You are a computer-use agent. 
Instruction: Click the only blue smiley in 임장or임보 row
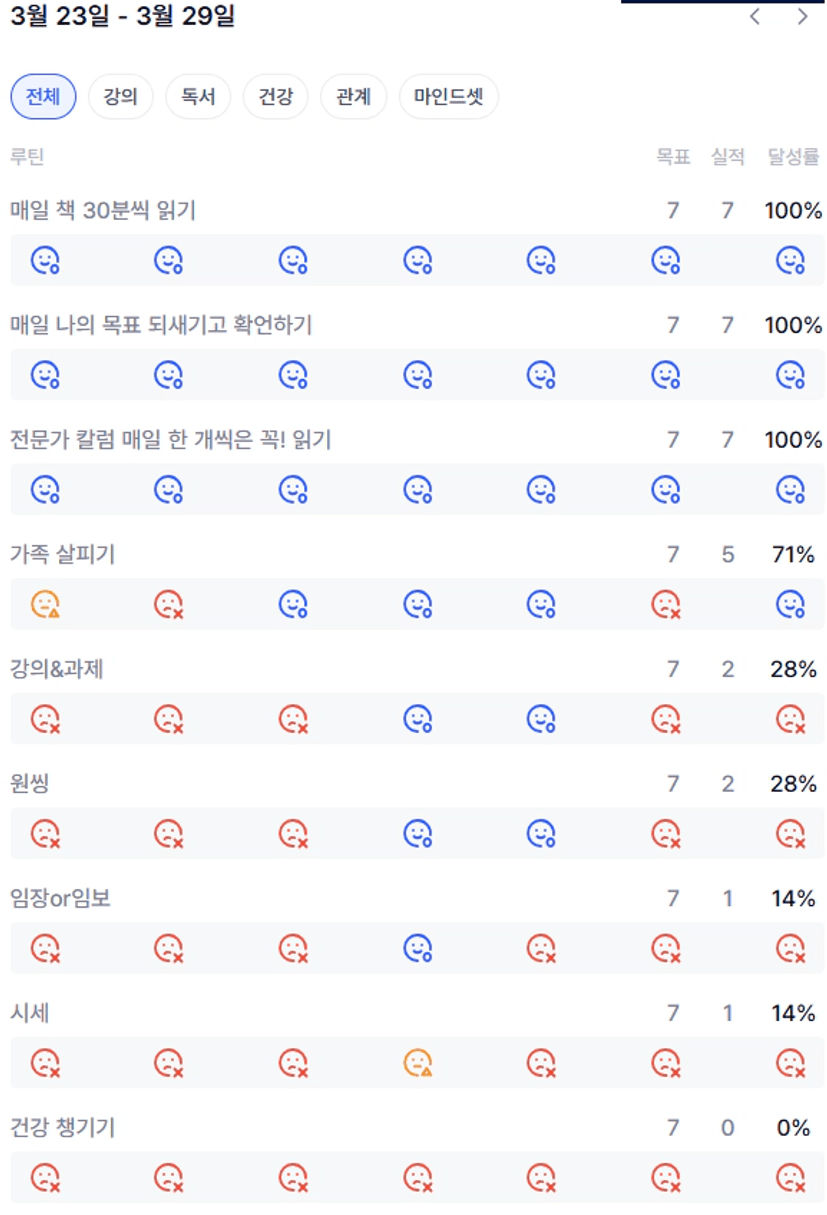pyautogui.click(x=418, y=948)
